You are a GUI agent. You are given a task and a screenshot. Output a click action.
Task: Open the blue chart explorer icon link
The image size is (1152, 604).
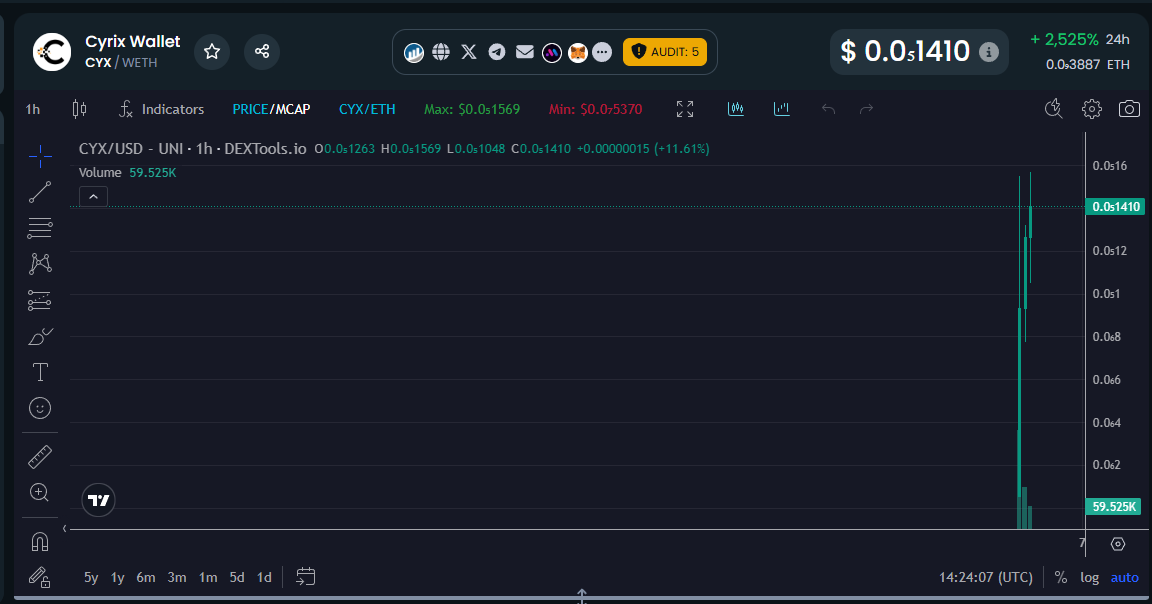[x=414, y=52]
